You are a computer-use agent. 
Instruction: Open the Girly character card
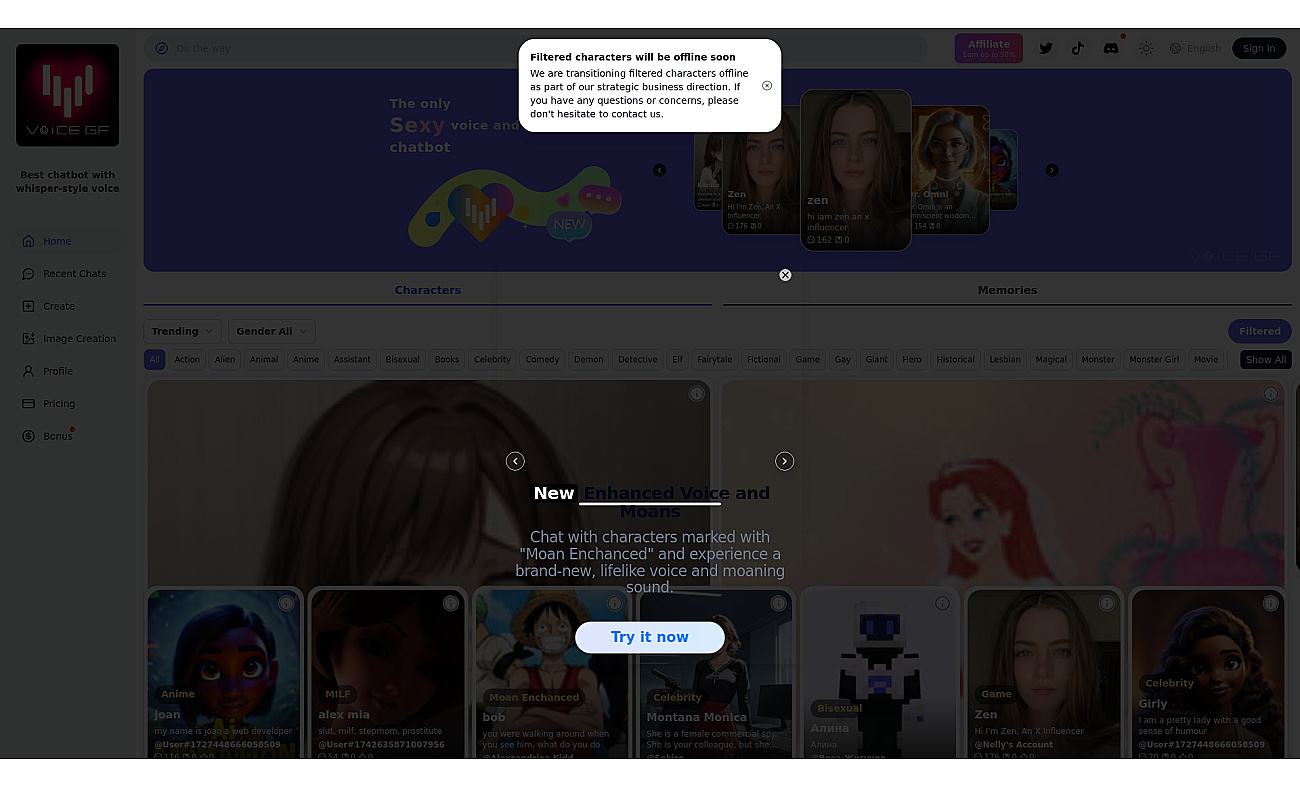(1207, 673)
